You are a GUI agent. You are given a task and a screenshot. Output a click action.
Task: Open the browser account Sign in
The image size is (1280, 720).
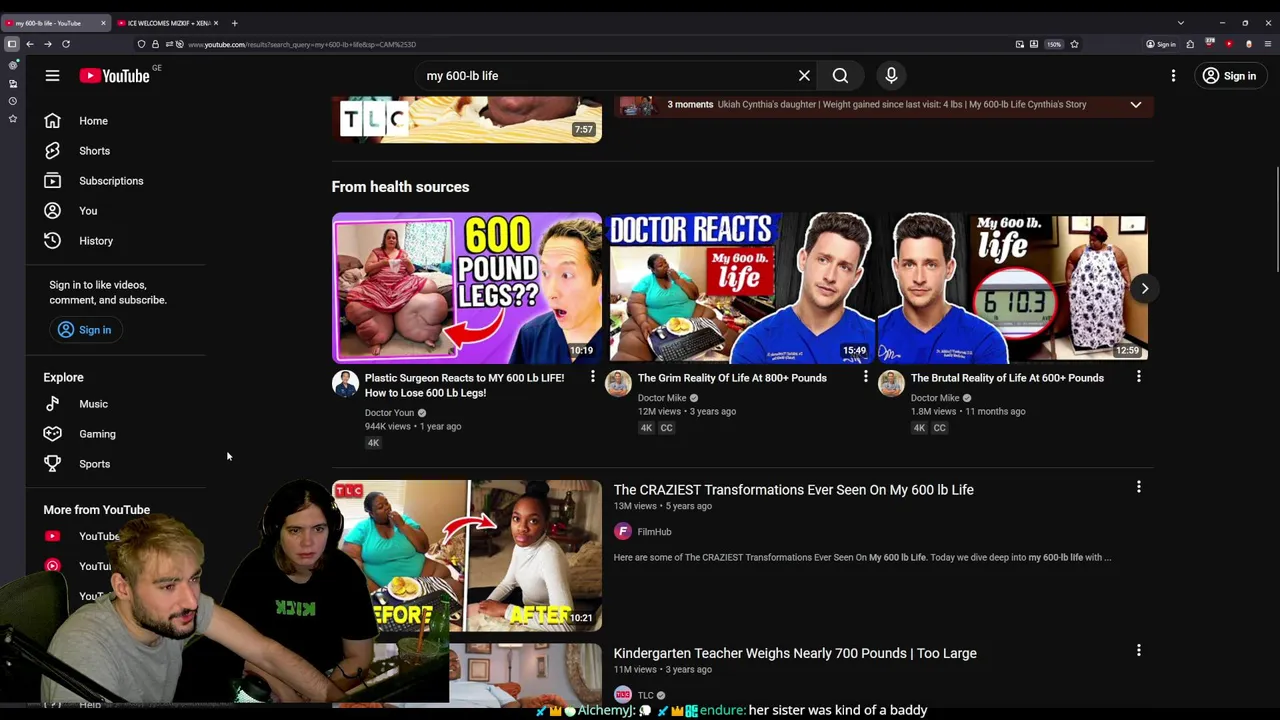(1161, 44)
